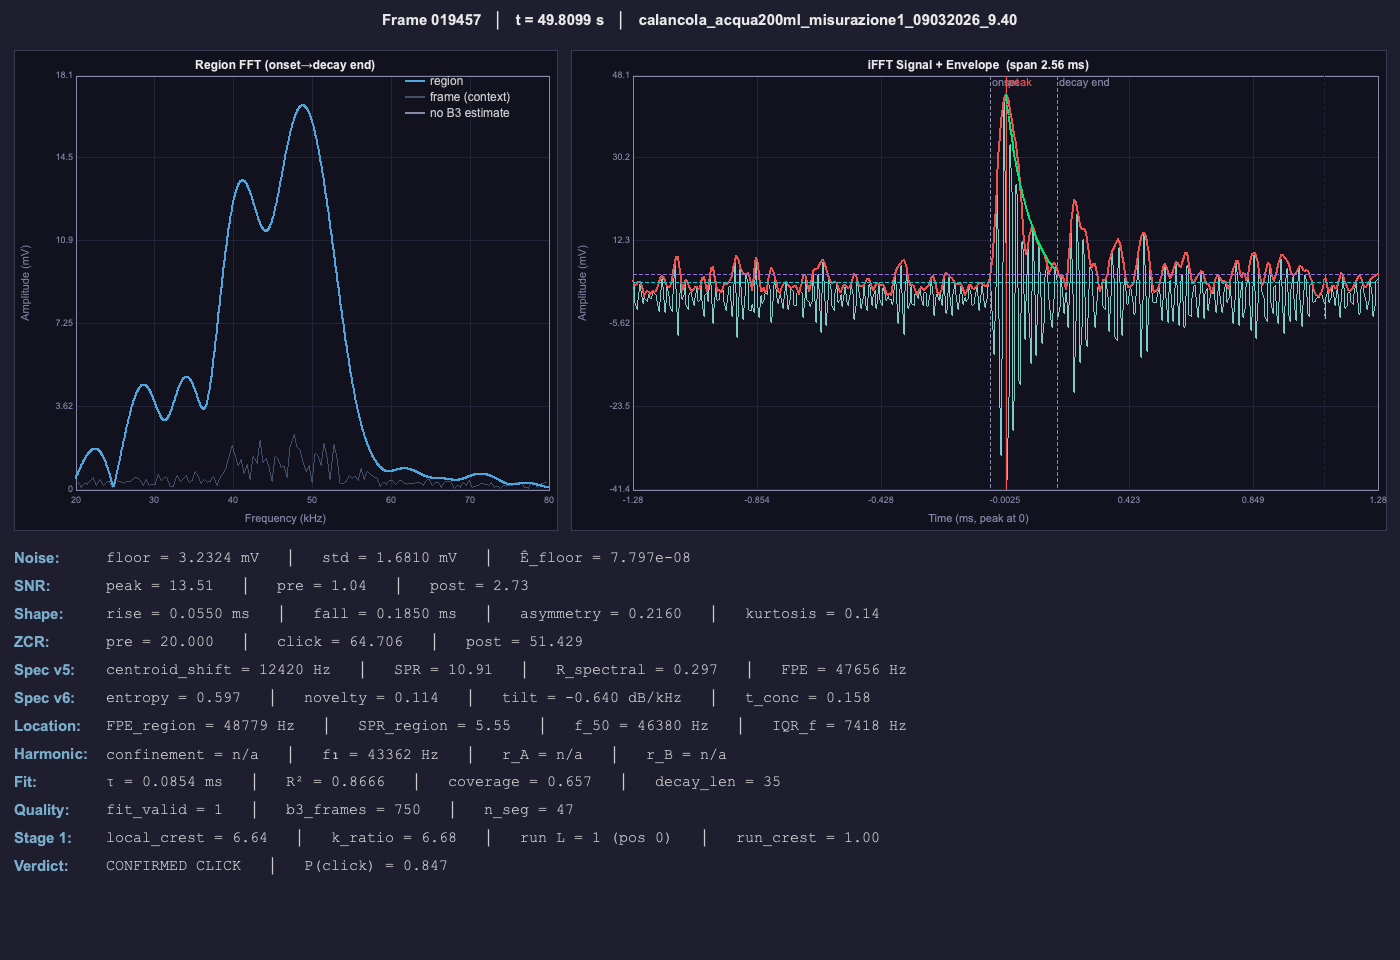Click the 'k_ratio = 6.68' value

pyautogui.click(x=394, y=838)
